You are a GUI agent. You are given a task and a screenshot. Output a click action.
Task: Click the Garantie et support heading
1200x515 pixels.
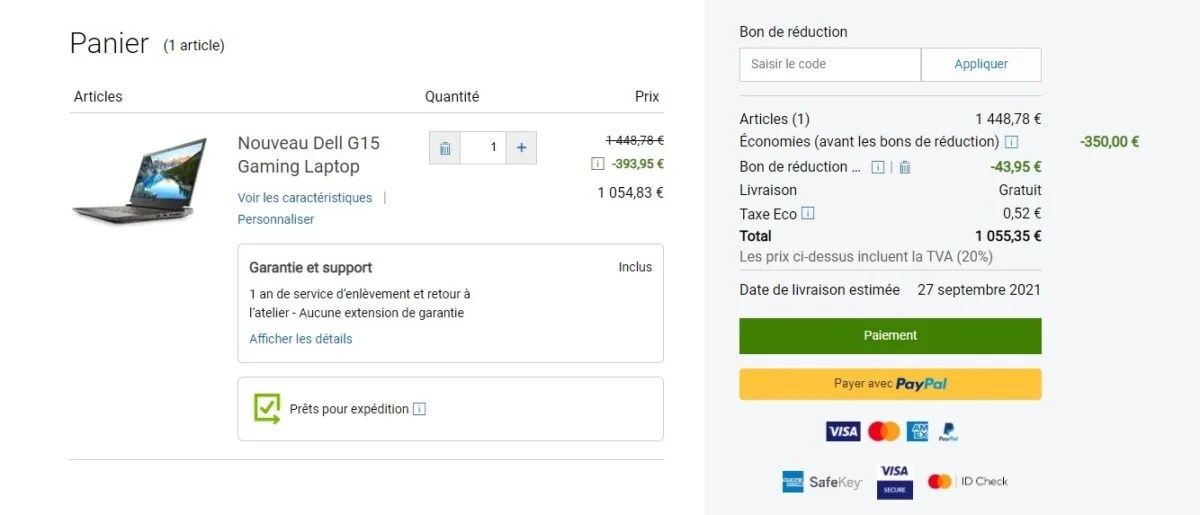click(x=311, y=268)
